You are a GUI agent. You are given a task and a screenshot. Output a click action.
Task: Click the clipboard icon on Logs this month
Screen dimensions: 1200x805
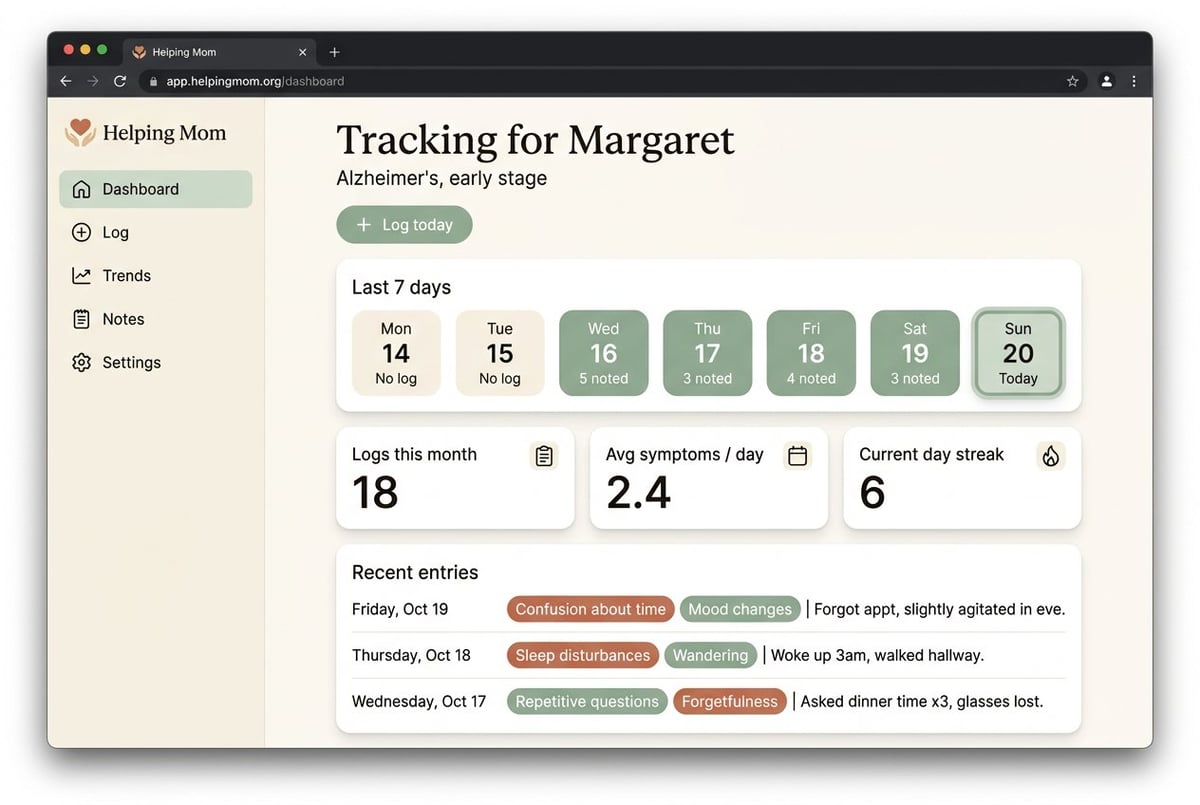coord(543,455)
